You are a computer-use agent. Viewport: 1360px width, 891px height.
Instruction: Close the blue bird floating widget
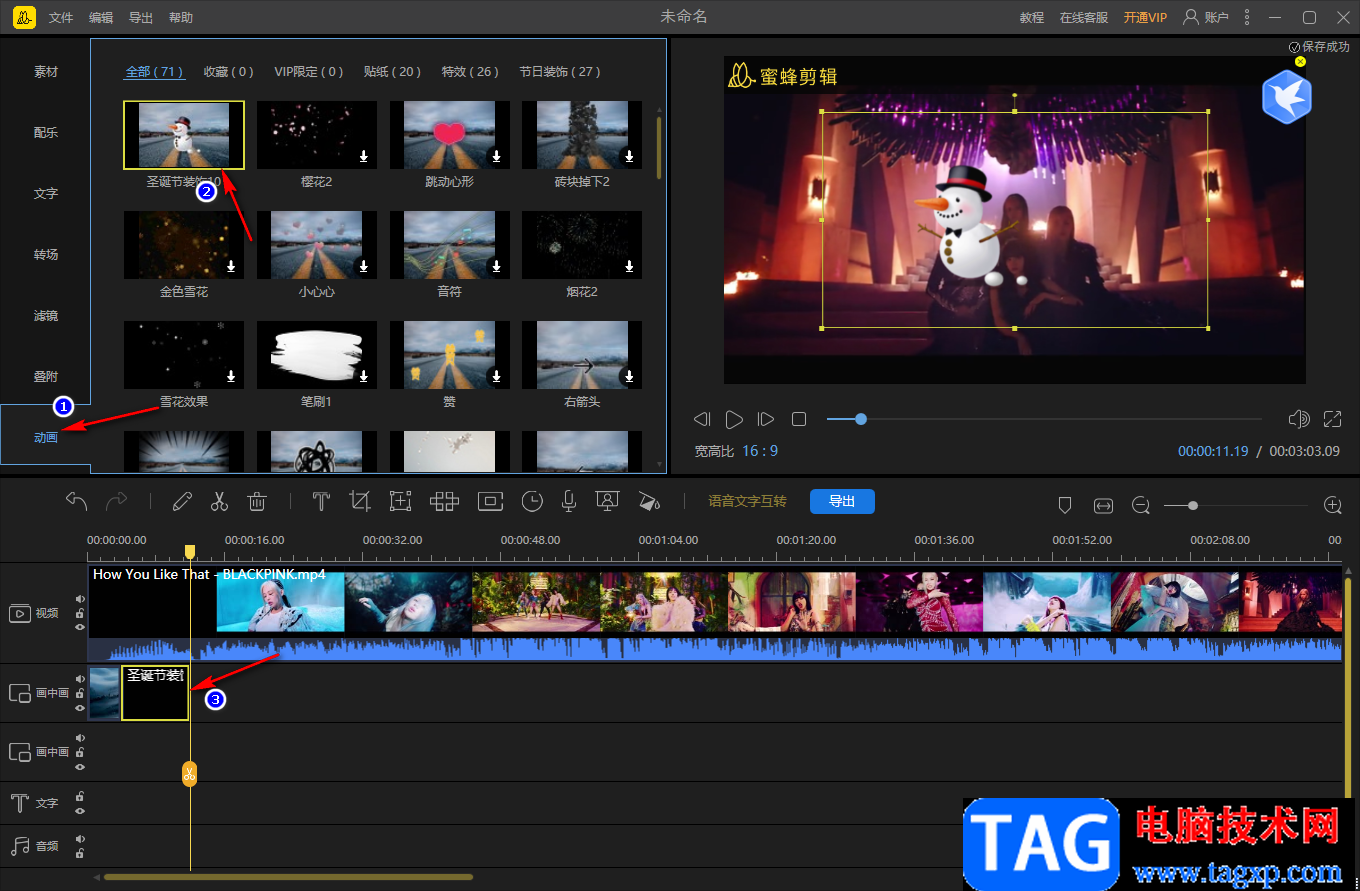click(1300, 61)
